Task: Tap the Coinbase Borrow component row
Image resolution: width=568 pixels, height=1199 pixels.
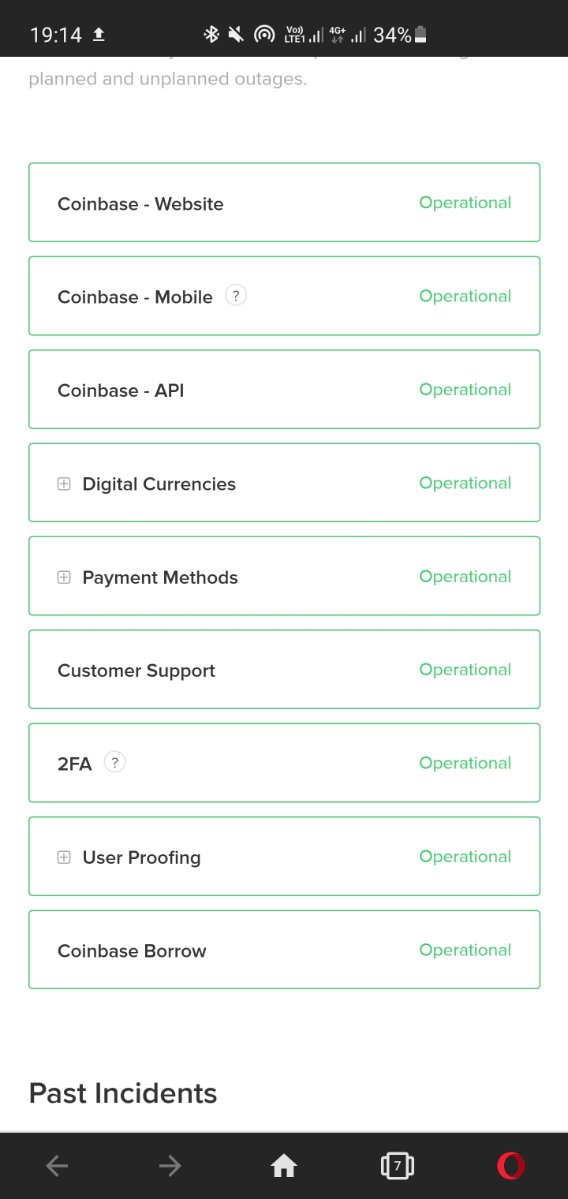Action: coord(284,949)
